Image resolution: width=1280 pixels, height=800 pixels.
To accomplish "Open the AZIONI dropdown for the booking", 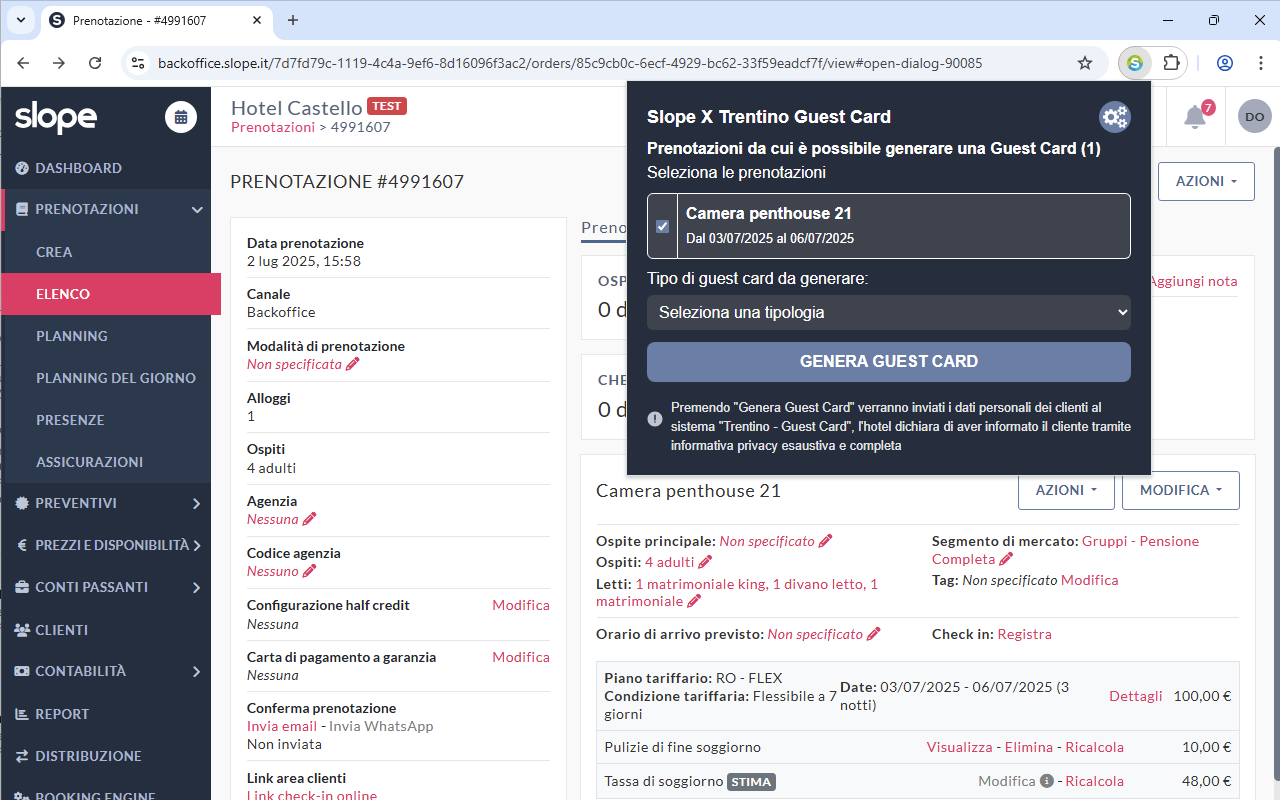I will click(1206, 181).
